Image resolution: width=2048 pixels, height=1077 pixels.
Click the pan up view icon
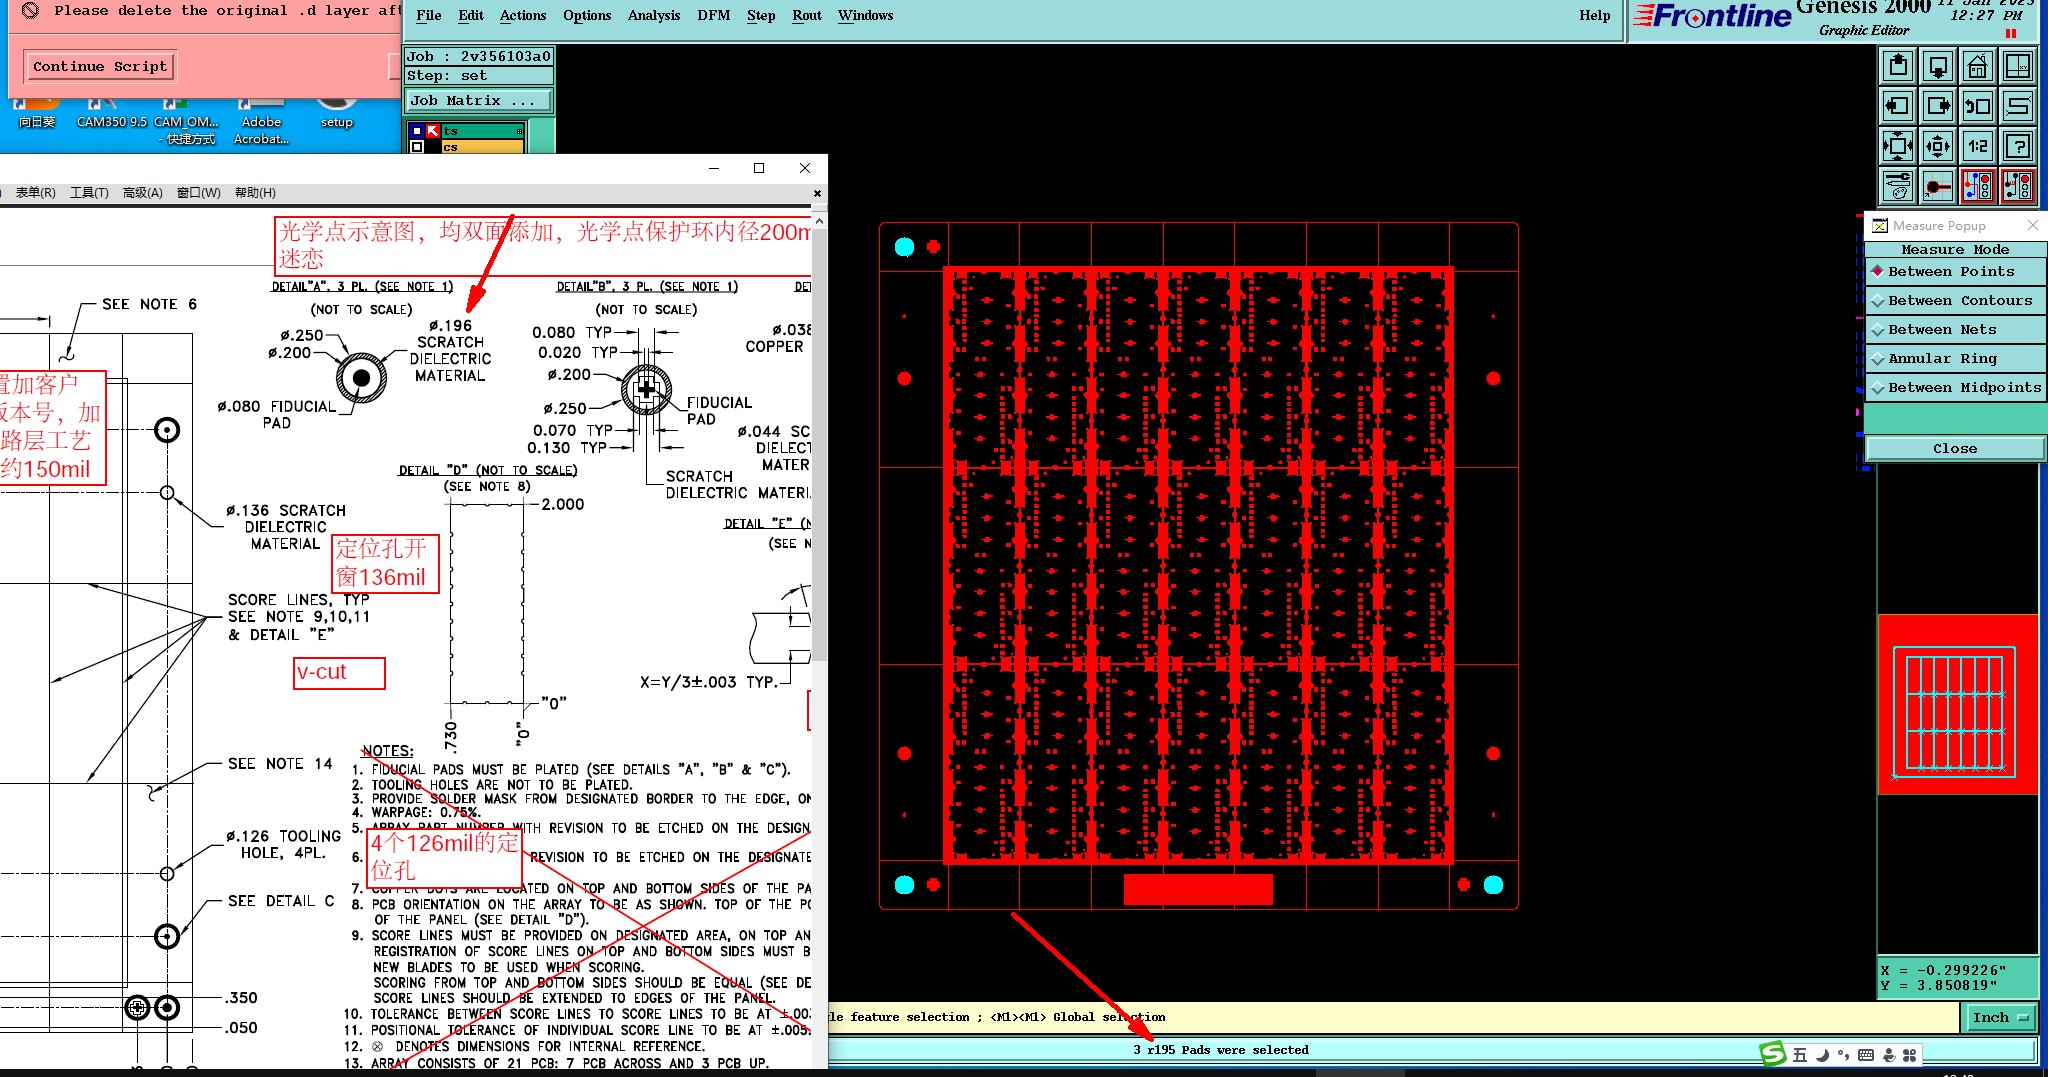point(1898,67)
